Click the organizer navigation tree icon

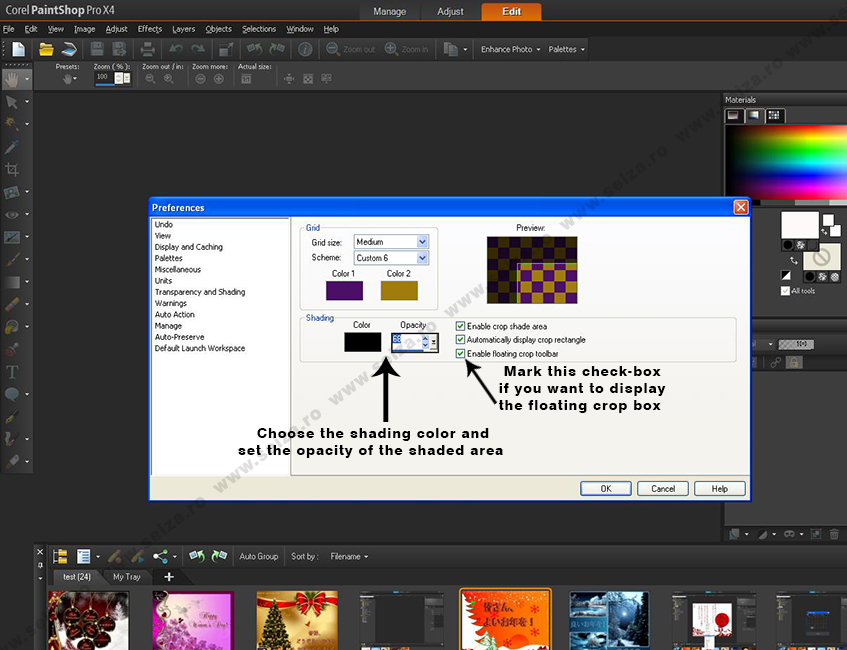coord(60,556)
